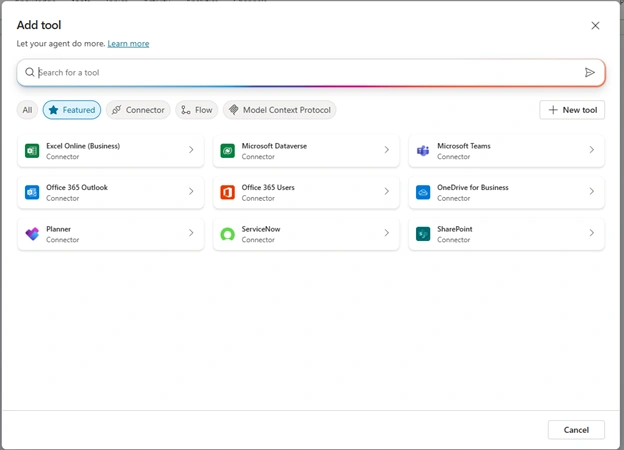Click the ServiceNow title text

(261, 229)
